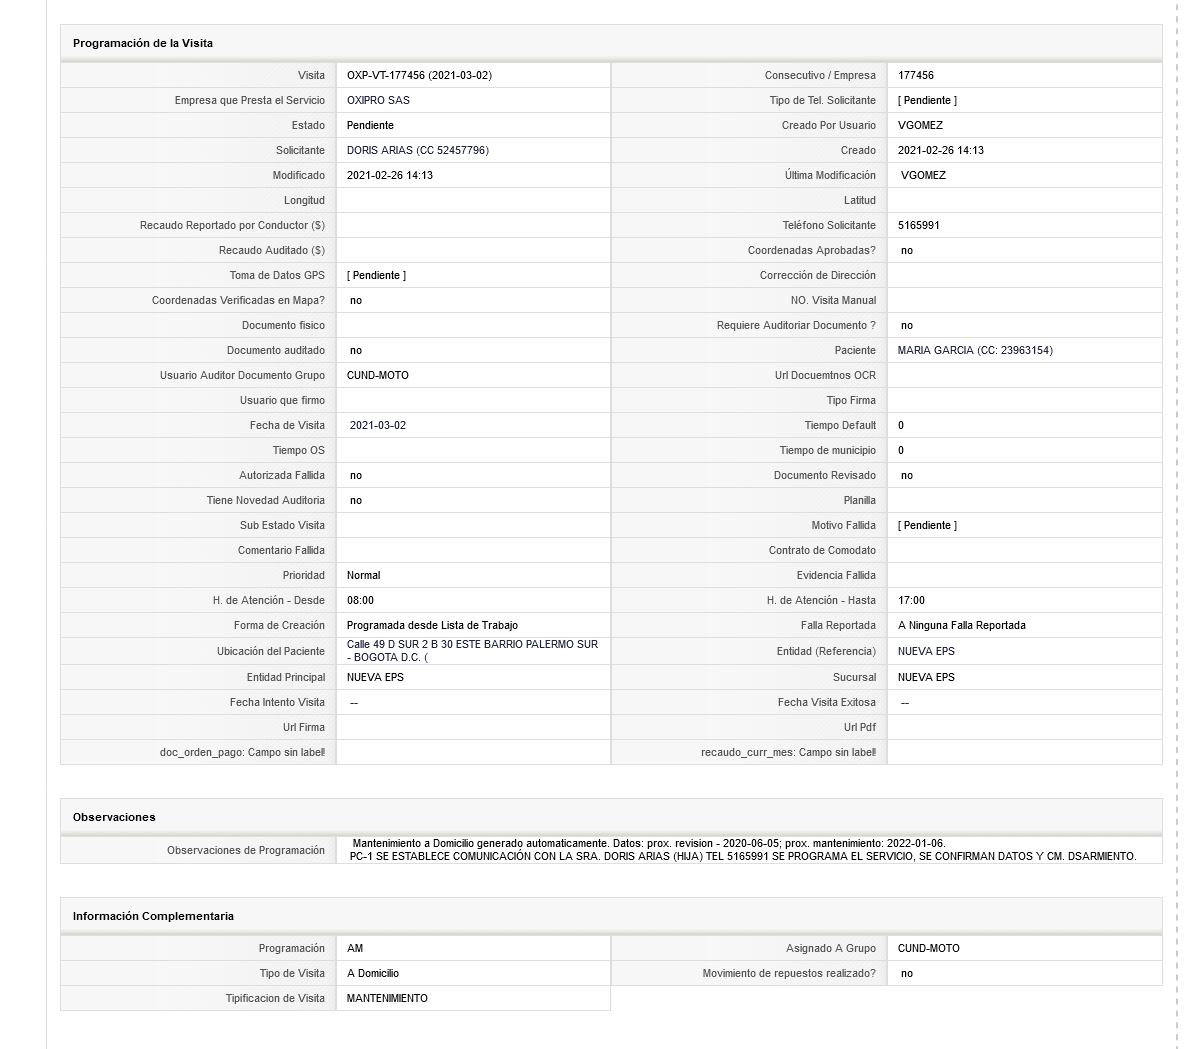Open patient address Calle 49 D SUR link
Screen dimensions: 1187x1049
pyautogui.click(x=472, y=651)
